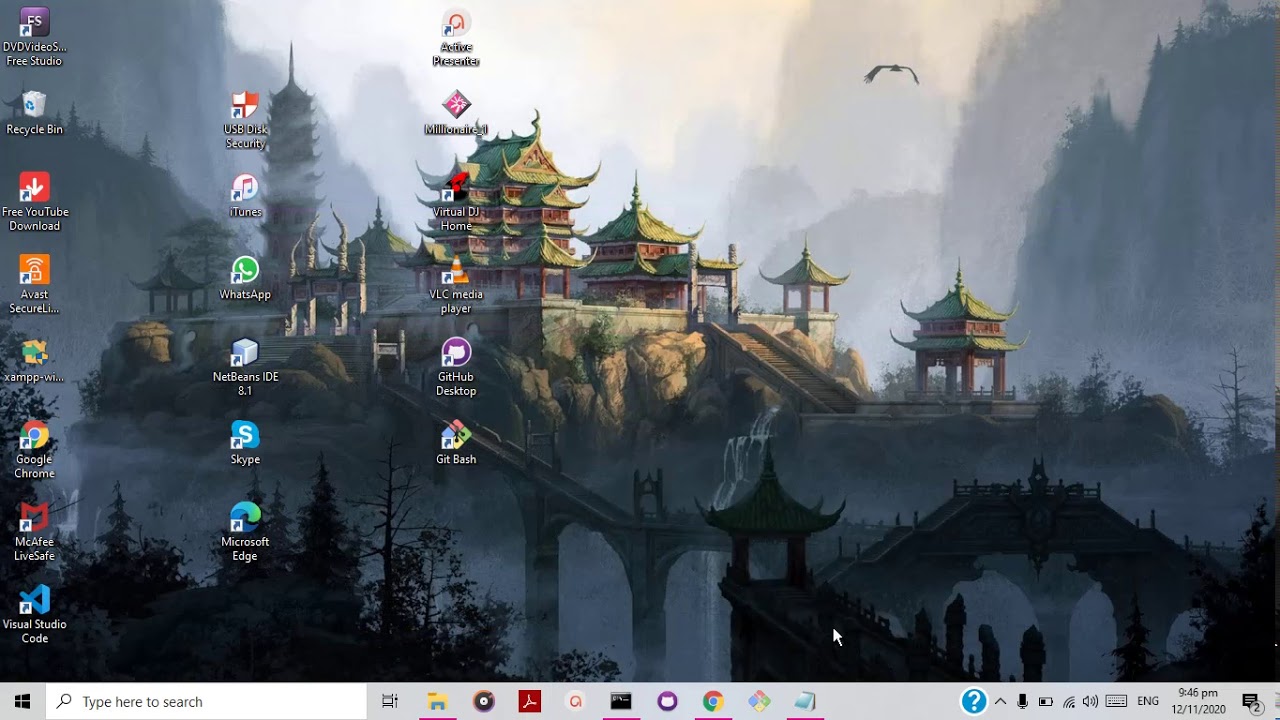Select GitHub Desktop shortcut
The width and height of the screenshot is (1280, 720).
[456, 367]
